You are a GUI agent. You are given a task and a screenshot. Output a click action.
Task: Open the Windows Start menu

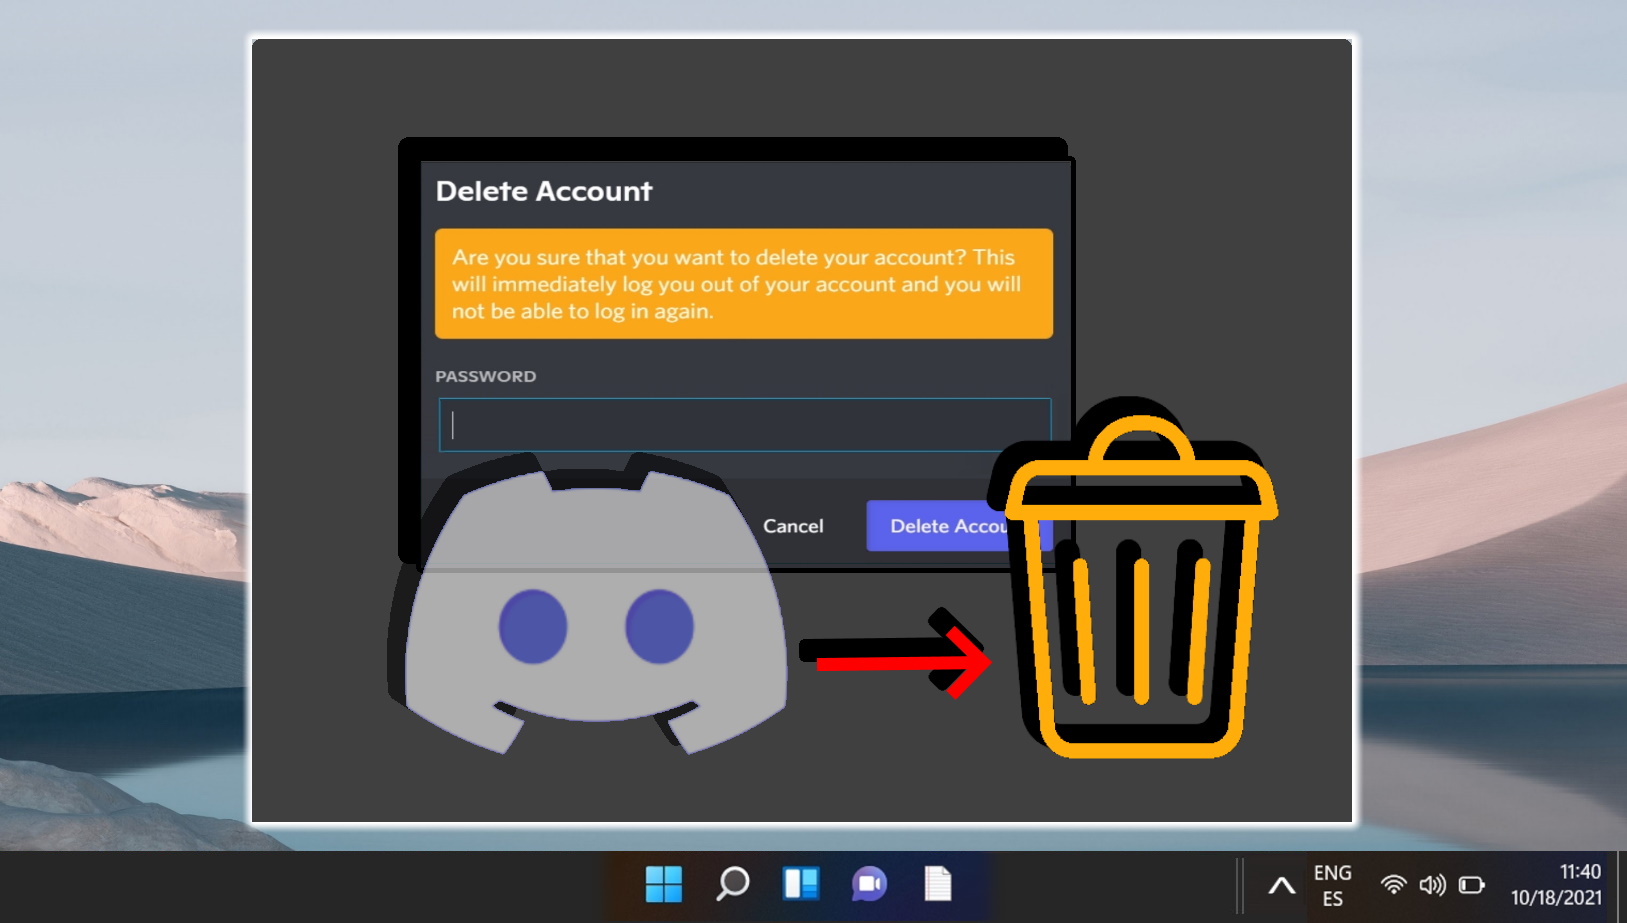click(664, 884)
